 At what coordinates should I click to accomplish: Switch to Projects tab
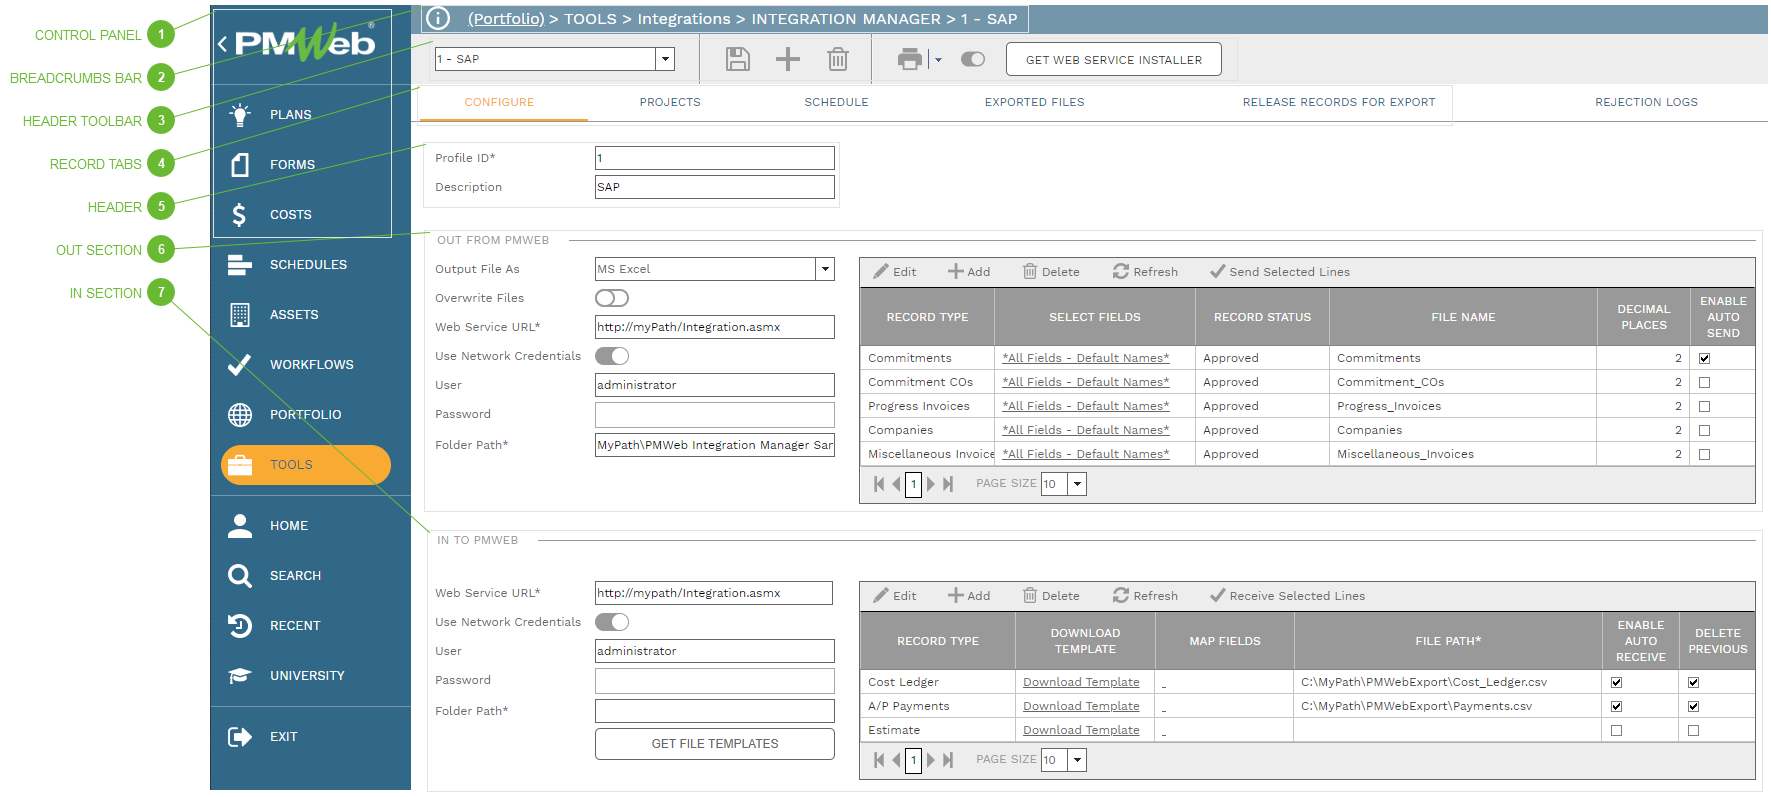point(670,102)
